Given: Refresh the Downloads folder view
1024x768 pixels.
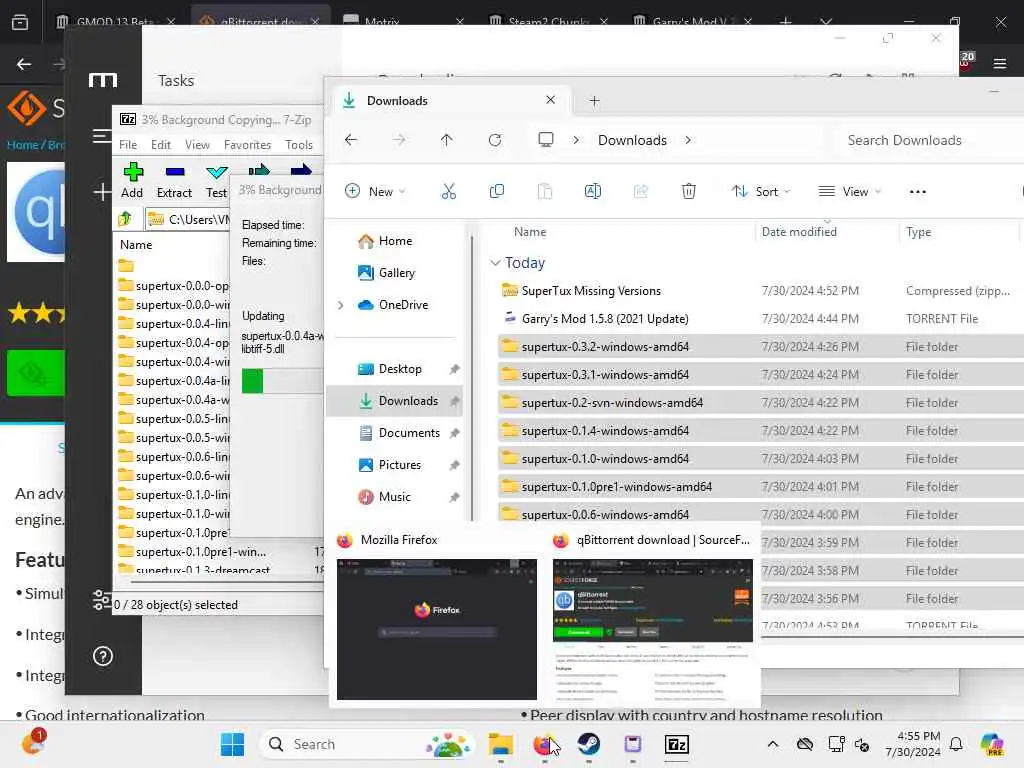Looking at the screenshot, I should tap(495, 140).
